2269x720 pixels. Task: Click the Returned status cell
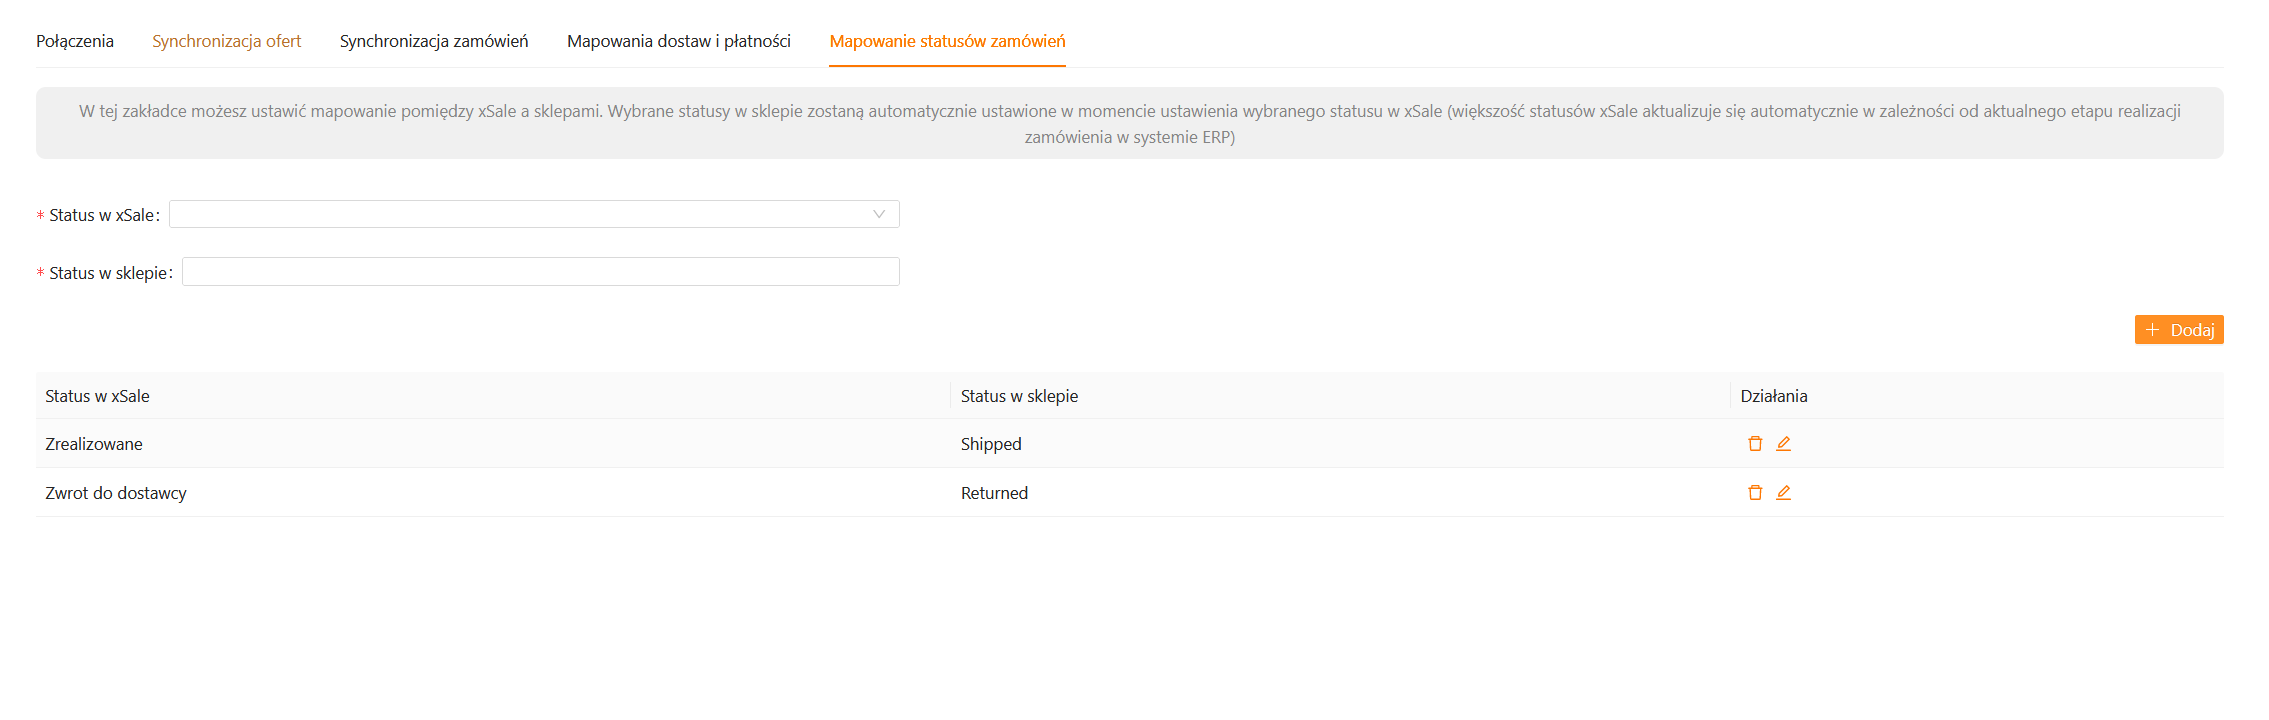point(994,493)
